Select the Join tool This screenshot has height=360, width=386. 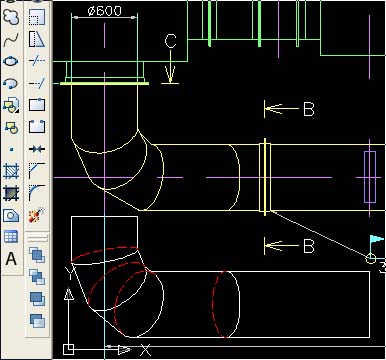[x=37, y=149]
